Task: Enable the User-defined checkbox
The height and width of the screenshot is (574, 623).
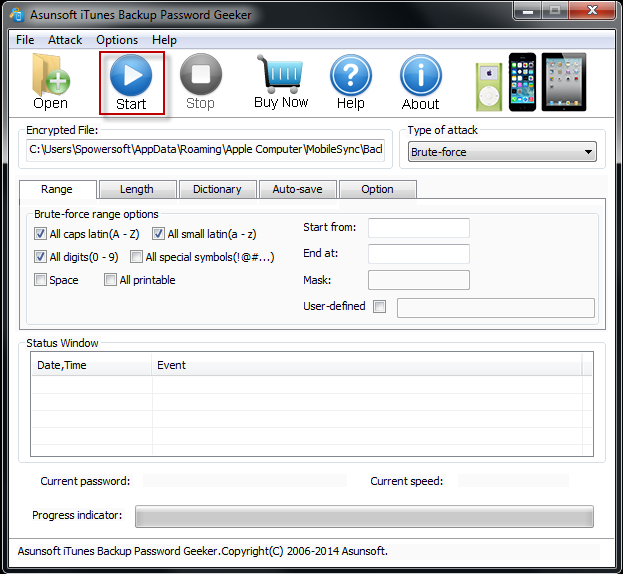Action: point(379,306)
